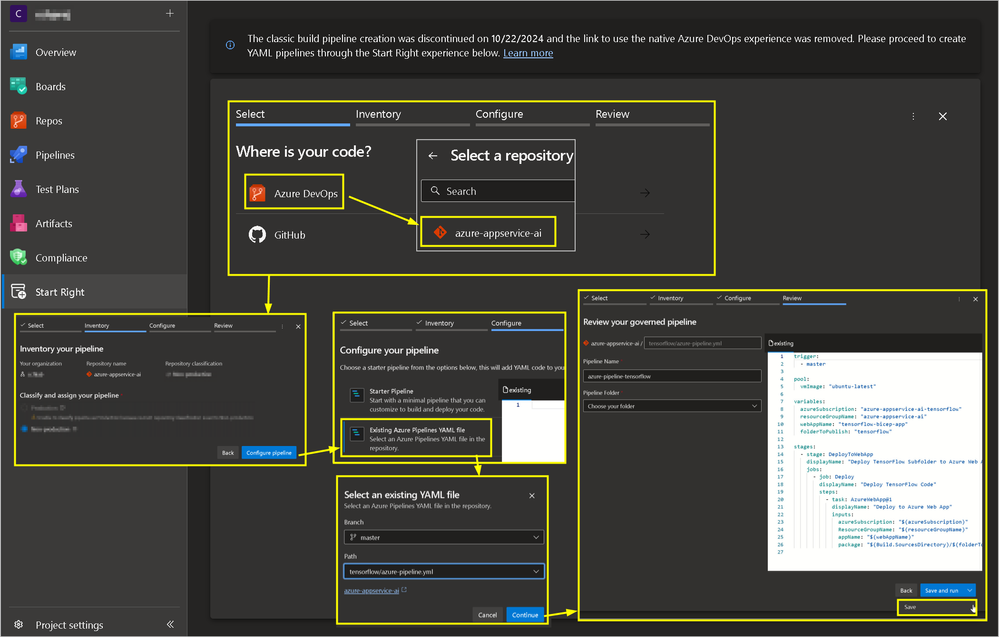The width and height of the screenshot is (999, 637).
Task: Click the Artifacts icon in the sidebar
Action: [x=18, y=224]
